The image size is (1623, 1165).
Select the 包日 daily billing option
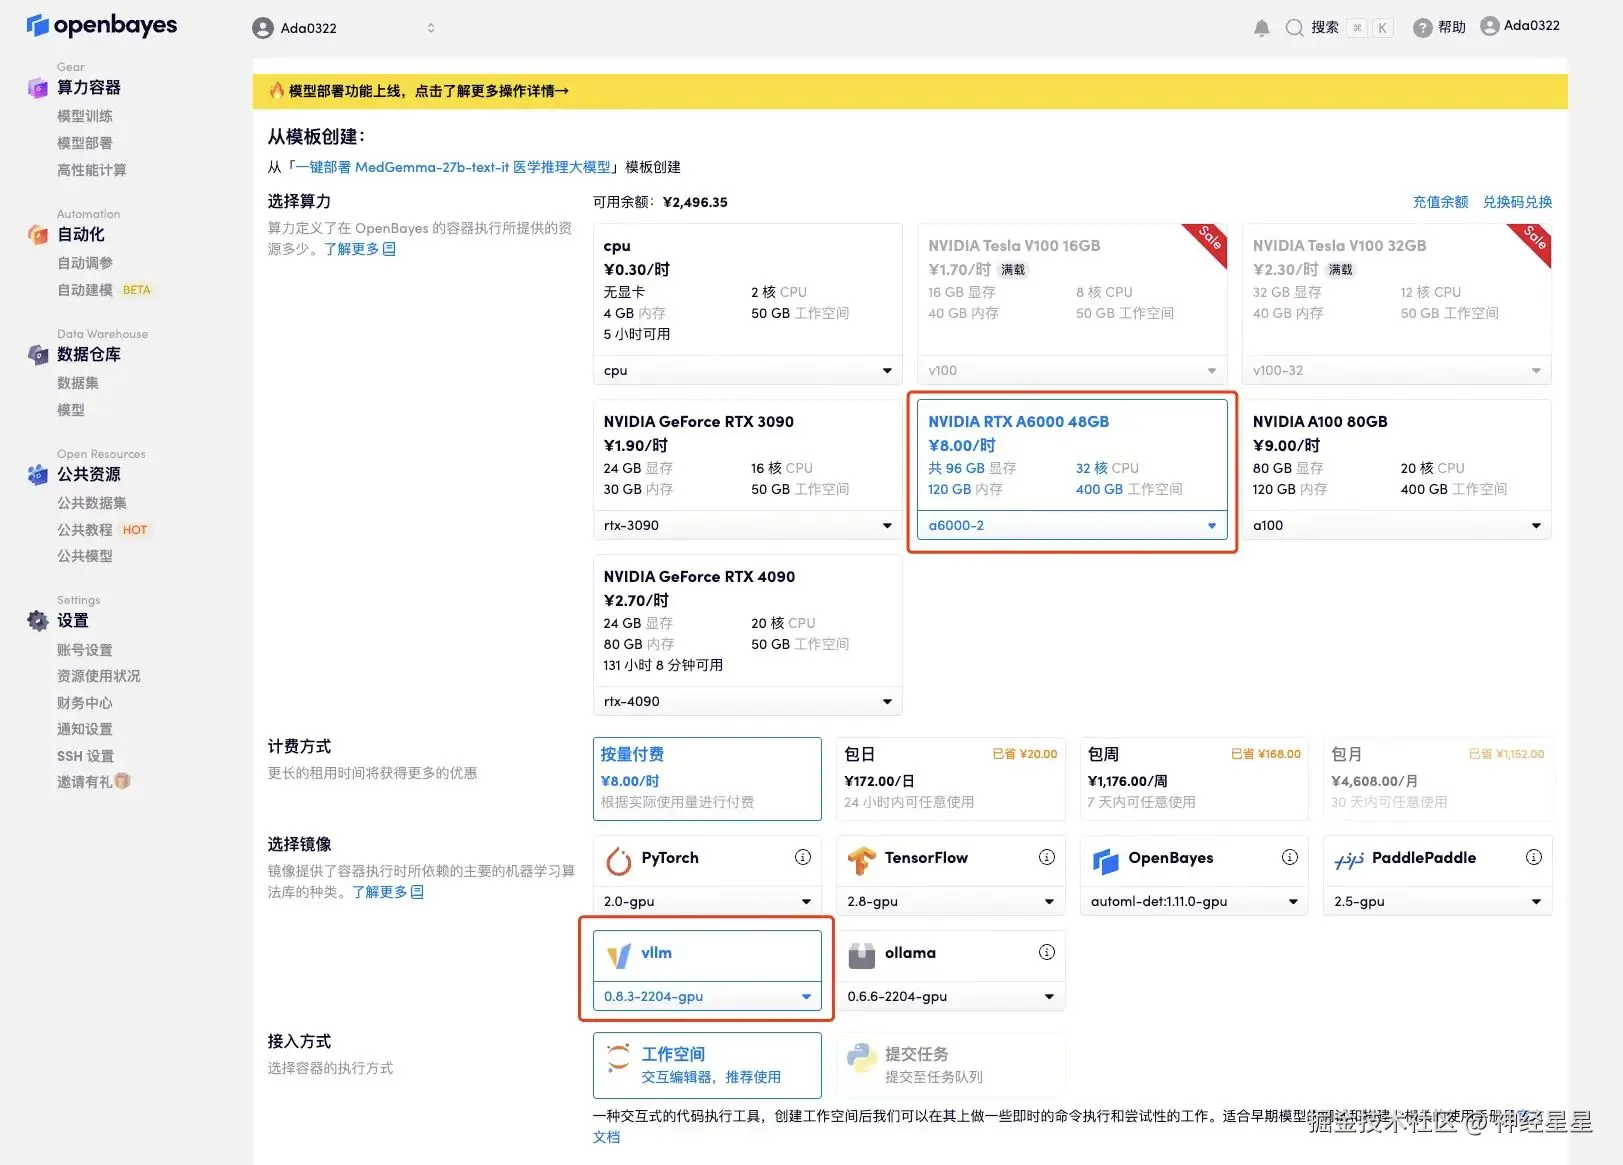(951, 779)
